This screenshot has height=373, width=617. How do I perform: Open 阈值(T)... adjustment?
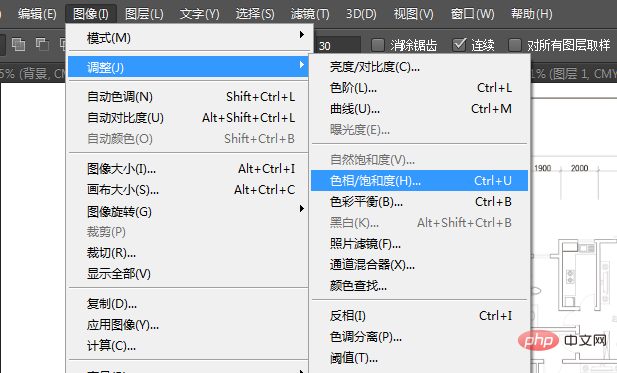(x=419, y=358)
